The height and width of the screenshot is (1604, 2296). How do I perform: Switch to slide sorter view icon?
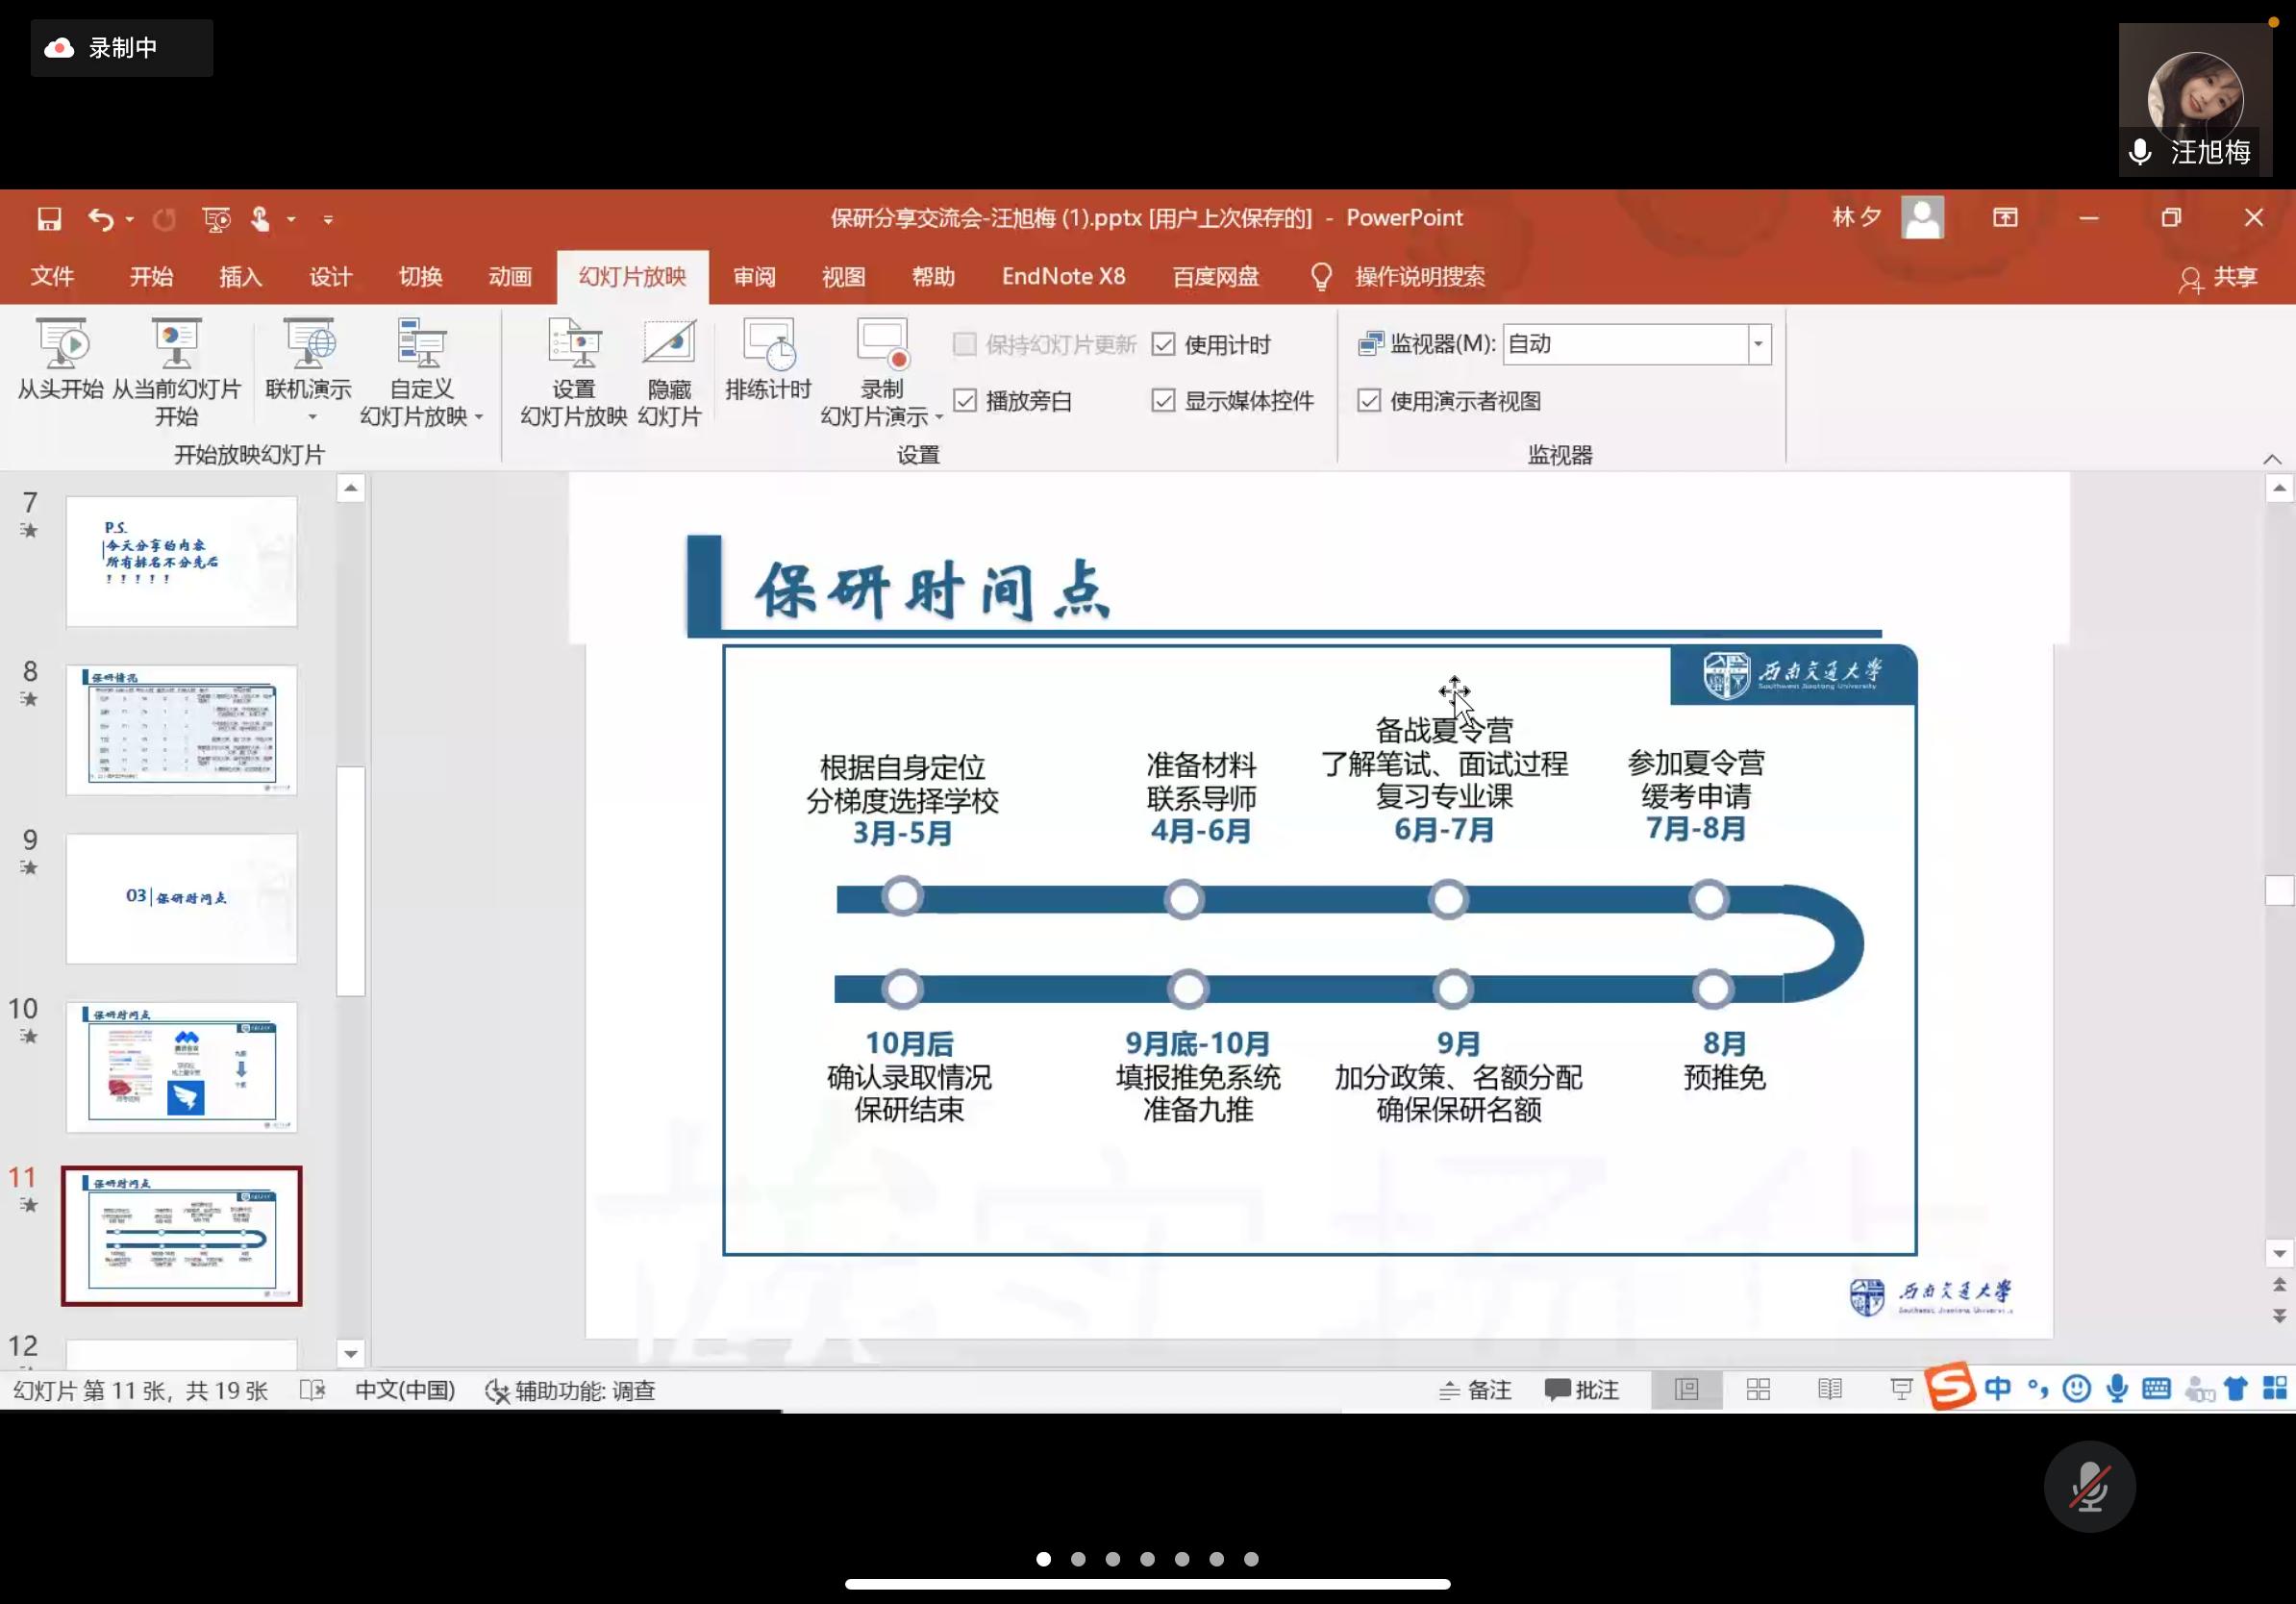(x=1758, y=1389)
